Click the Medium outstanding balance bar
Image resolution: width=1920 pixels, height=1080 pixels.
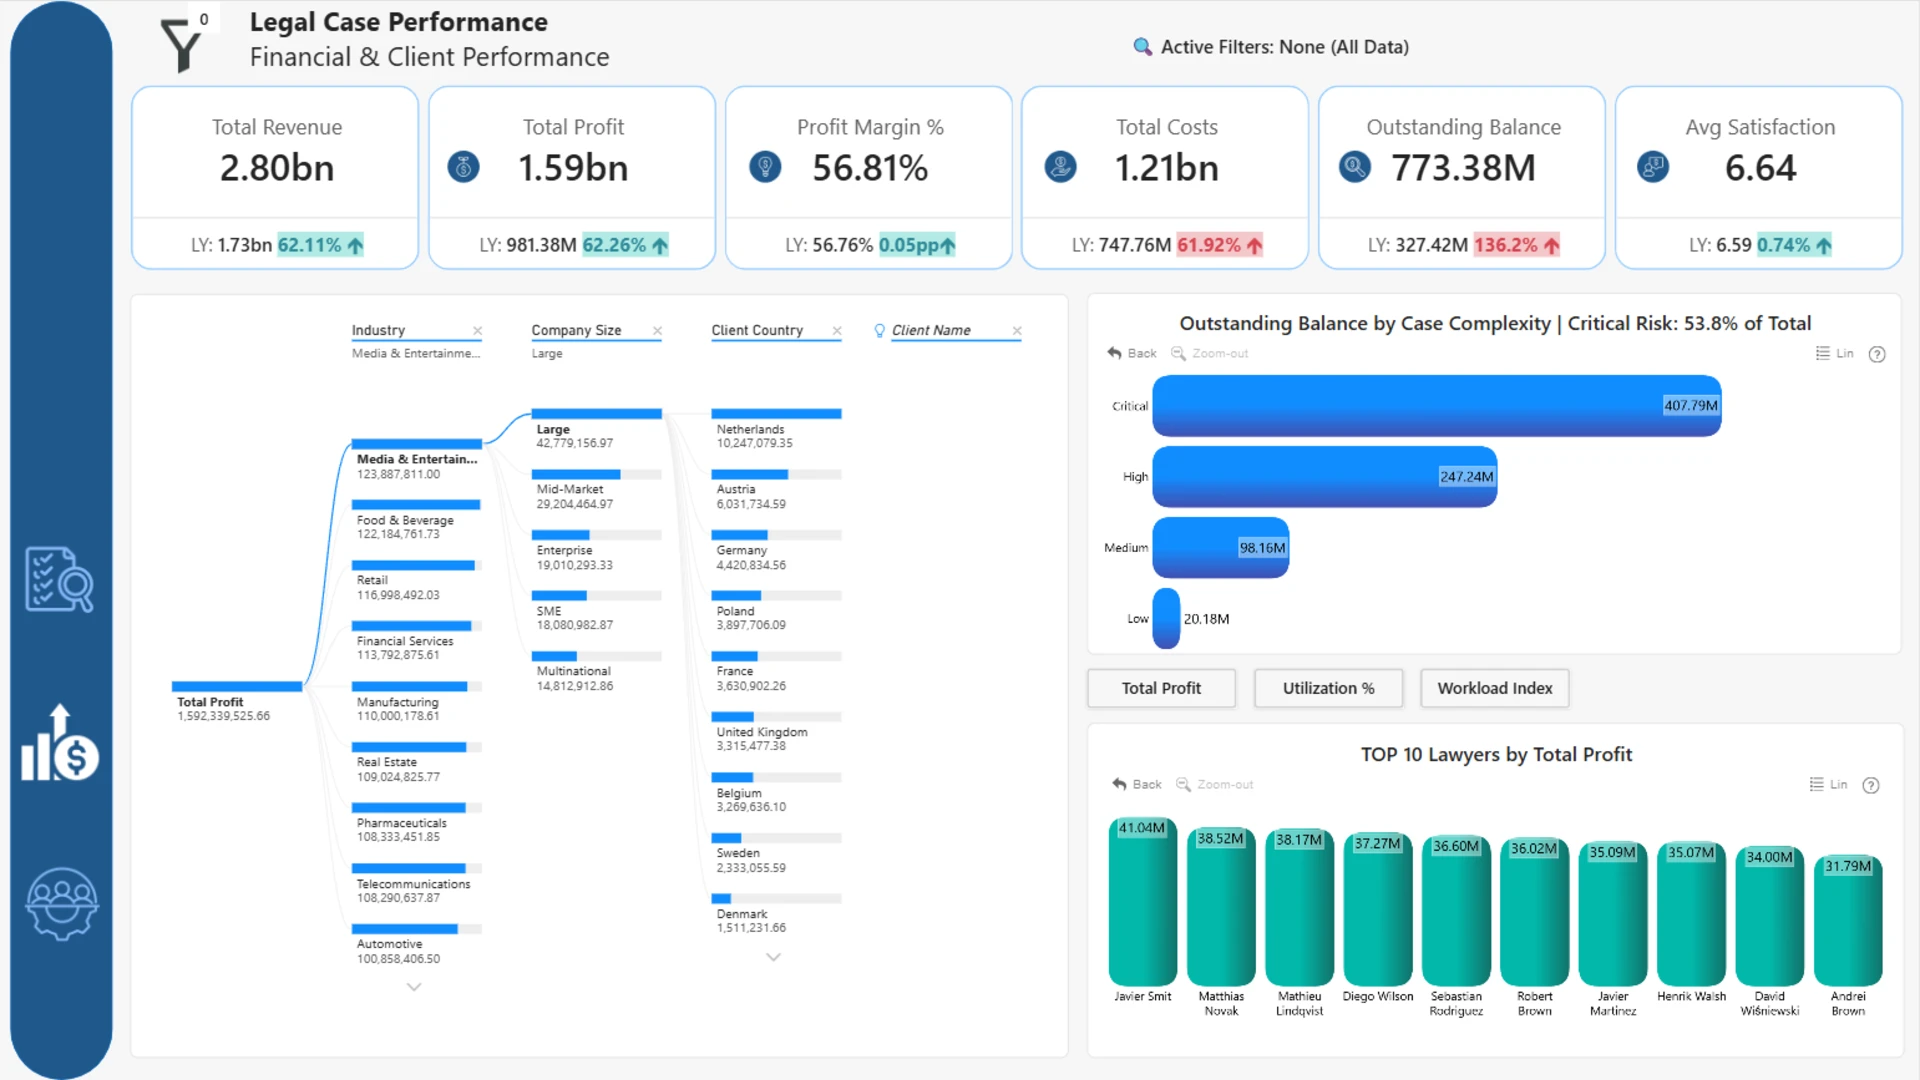(1221, 548)
